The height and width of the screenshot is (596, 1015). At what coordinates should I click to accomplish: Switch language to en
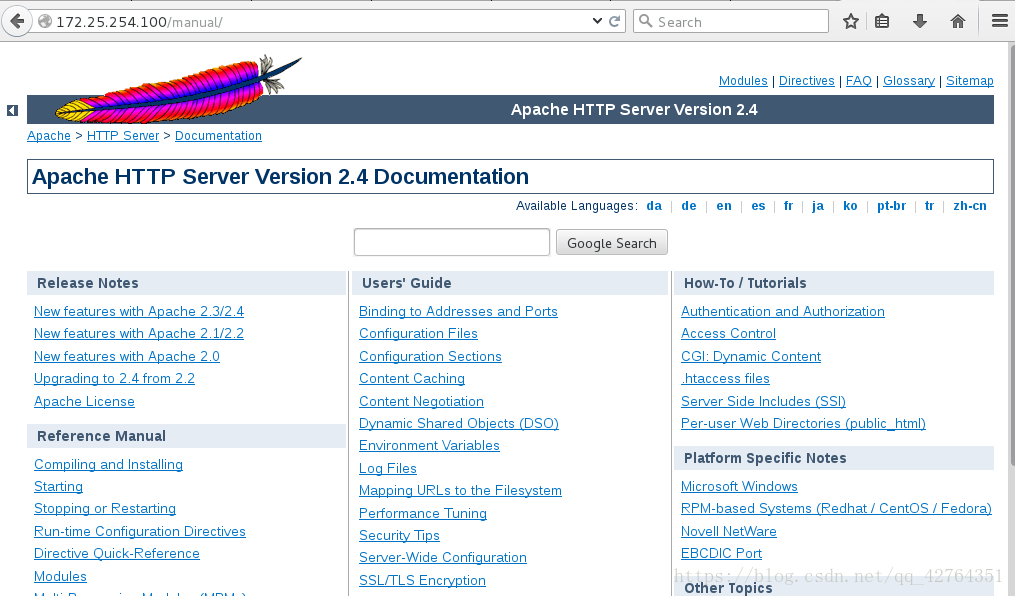[724, 206]
